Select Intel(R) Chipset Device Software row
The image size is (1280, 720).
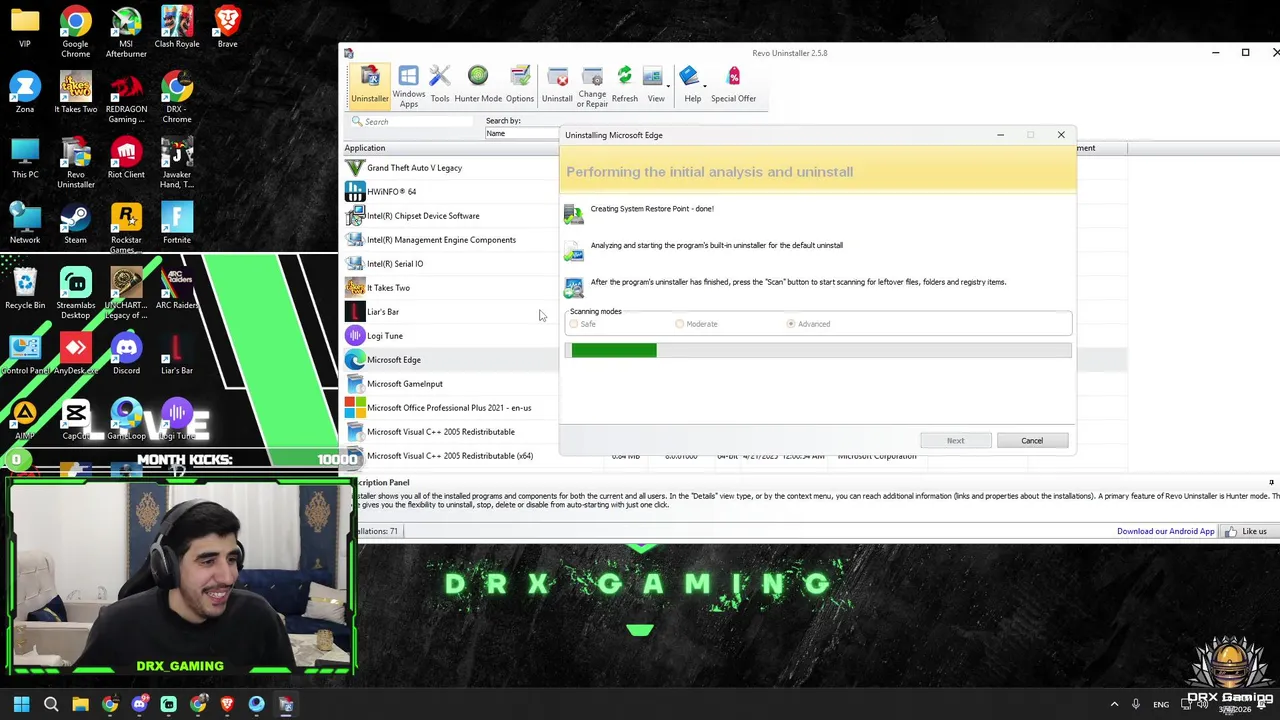click(451, 216)
